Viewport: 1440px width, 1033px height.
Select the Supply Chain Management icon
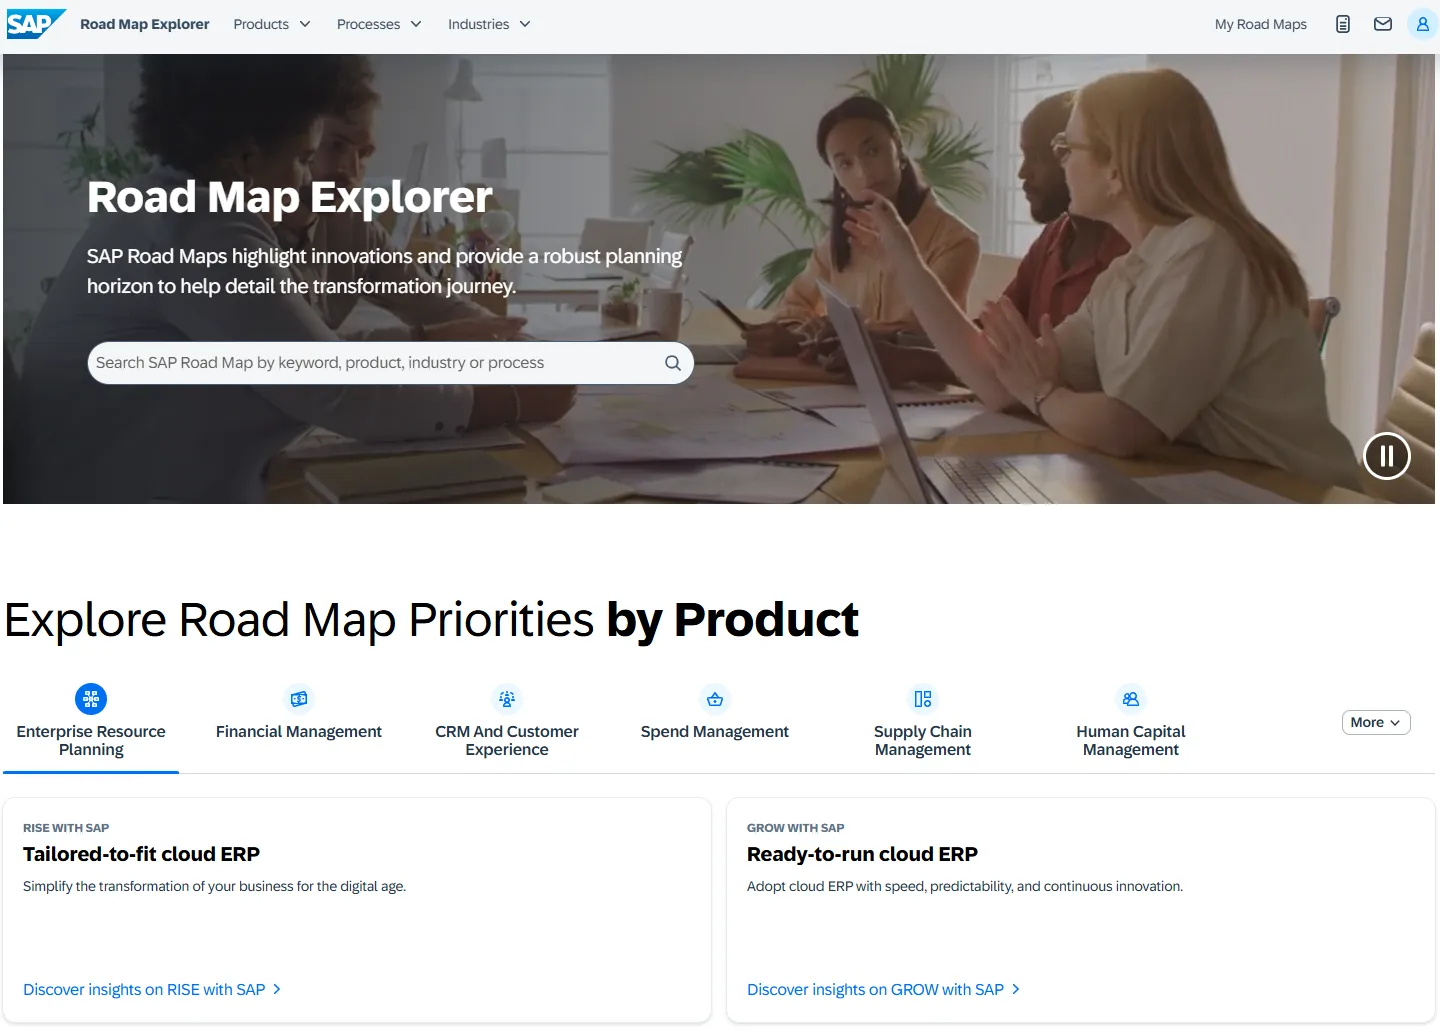pyautogui.click(x=923, y=699)
